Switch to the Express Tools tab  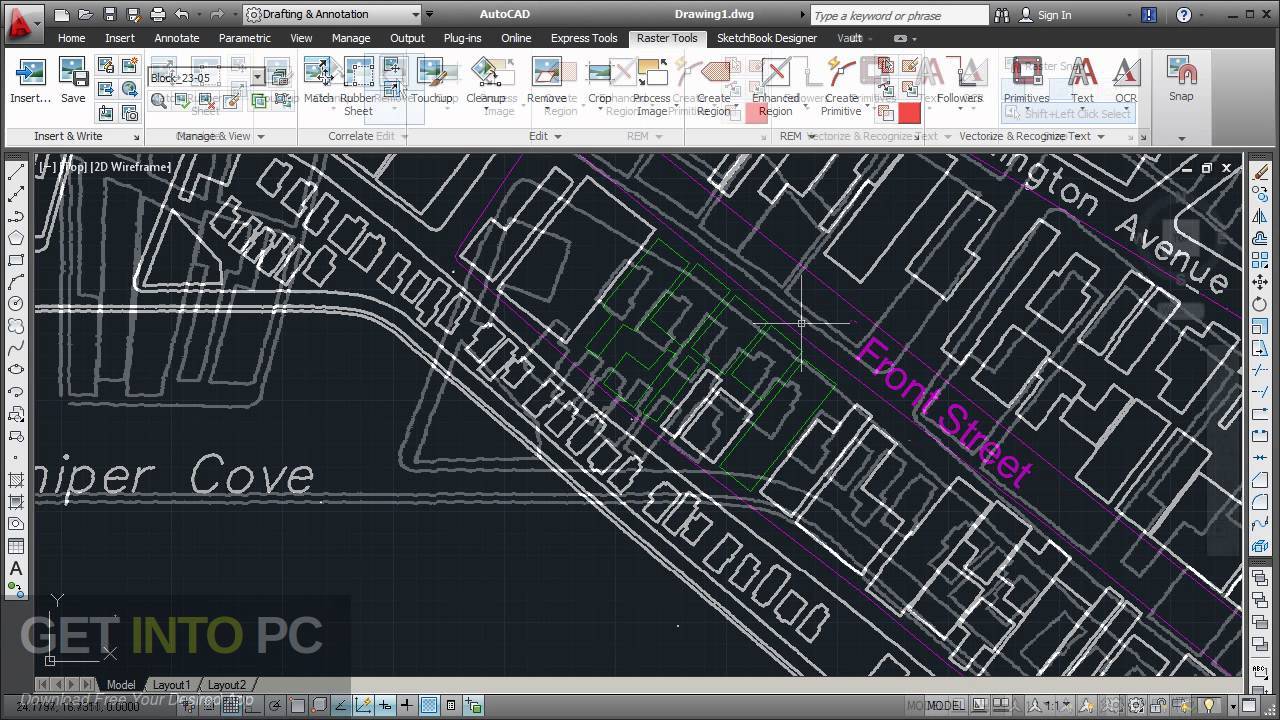(584, 38)
